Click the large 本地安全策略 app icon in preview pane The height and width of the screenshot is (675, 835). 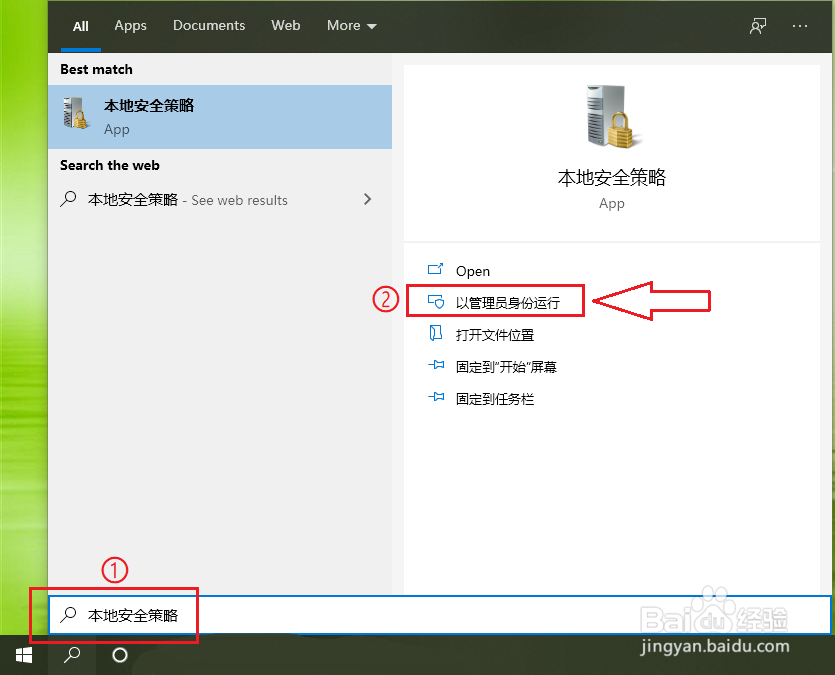pyautogui.click(x=611, y=116)
